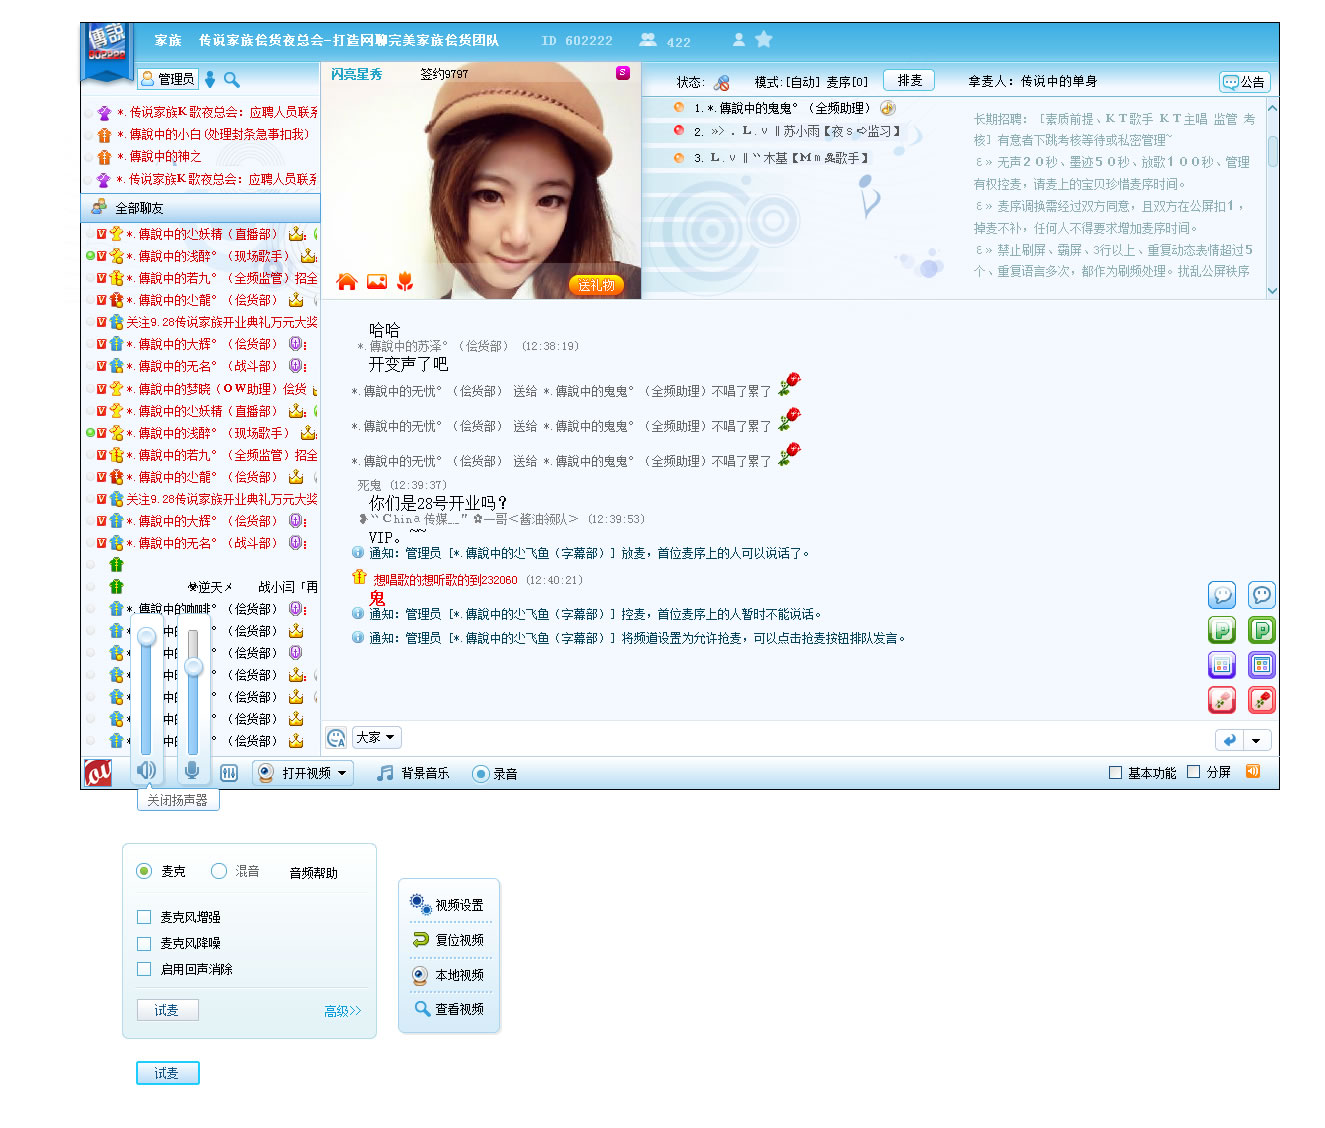The image size is (1325, 1128).
Task: Enable the 麦克风降噪 checkbox
Action: [x=144, y=943]
